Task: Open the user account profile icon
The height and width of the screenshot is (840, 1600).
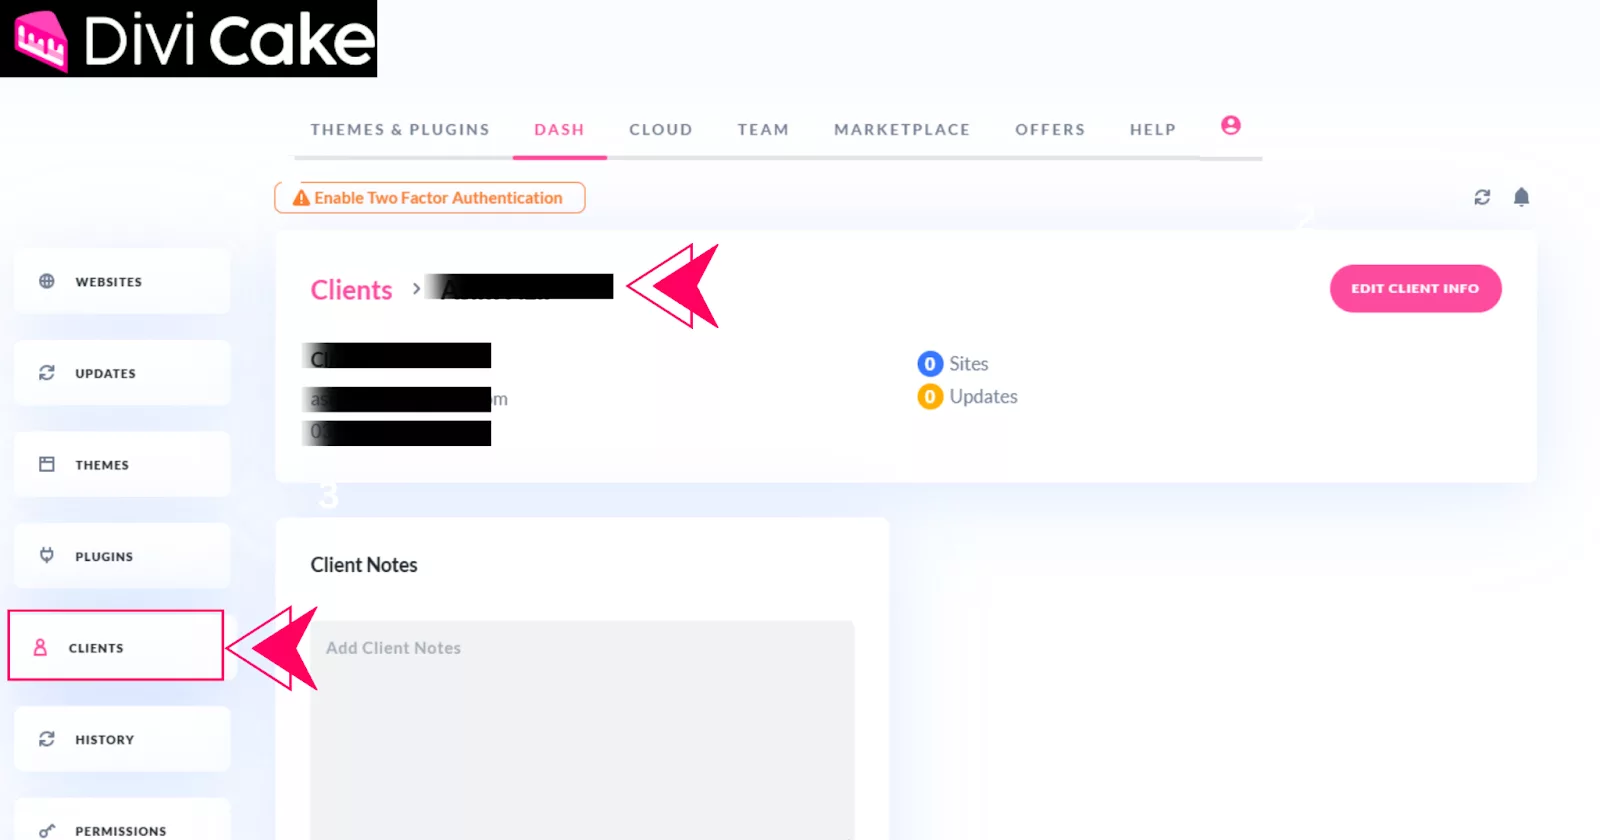Action: (x=1231, y=125)
